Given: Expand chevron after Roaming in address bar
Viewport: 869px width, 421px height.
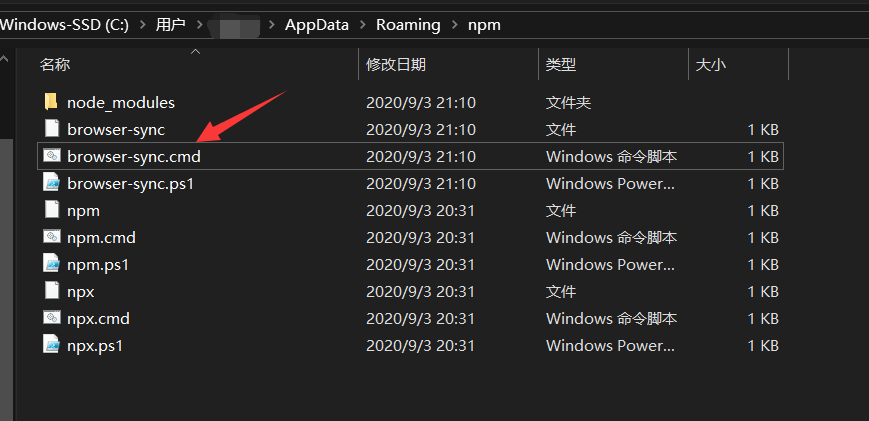Looking at the screenshot, I should tap(454, 25).
